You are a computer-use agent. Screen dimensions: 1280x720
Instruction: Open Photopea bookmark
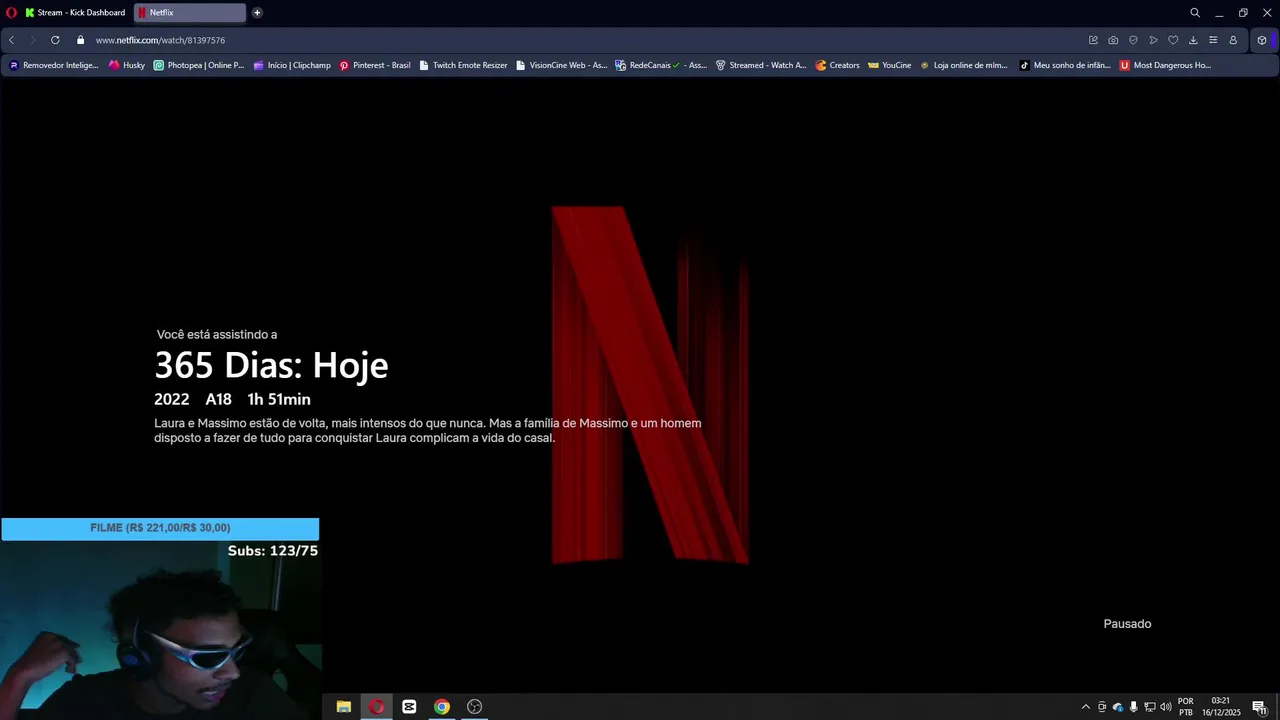tap(199, 65)
